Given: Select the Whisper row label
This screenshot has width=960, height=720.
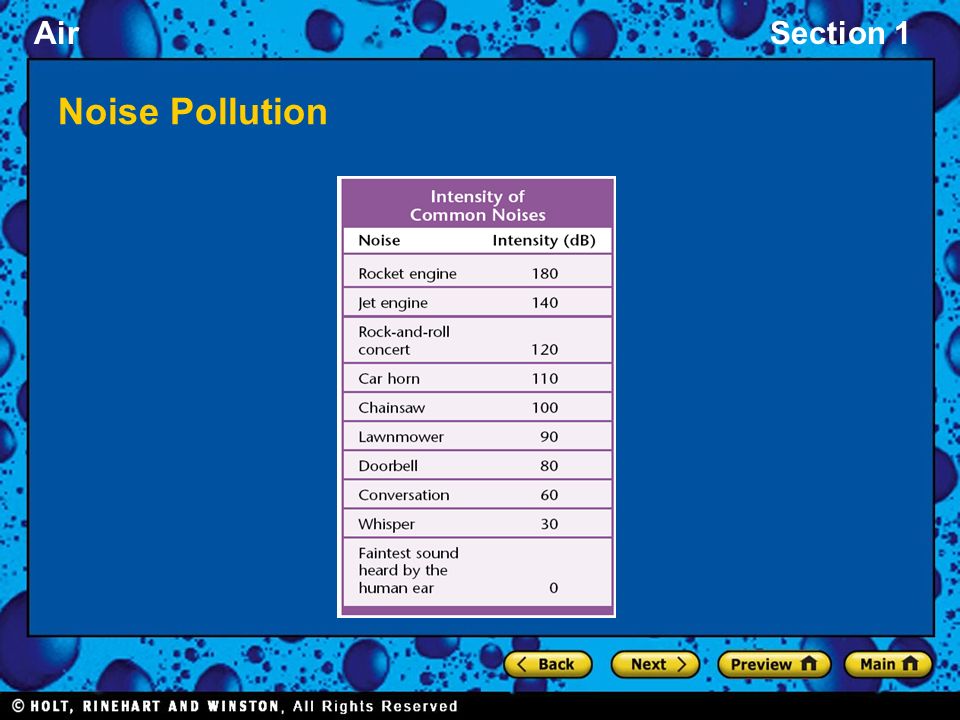Looking at the screenshot, I should click(x=386, y=525).
